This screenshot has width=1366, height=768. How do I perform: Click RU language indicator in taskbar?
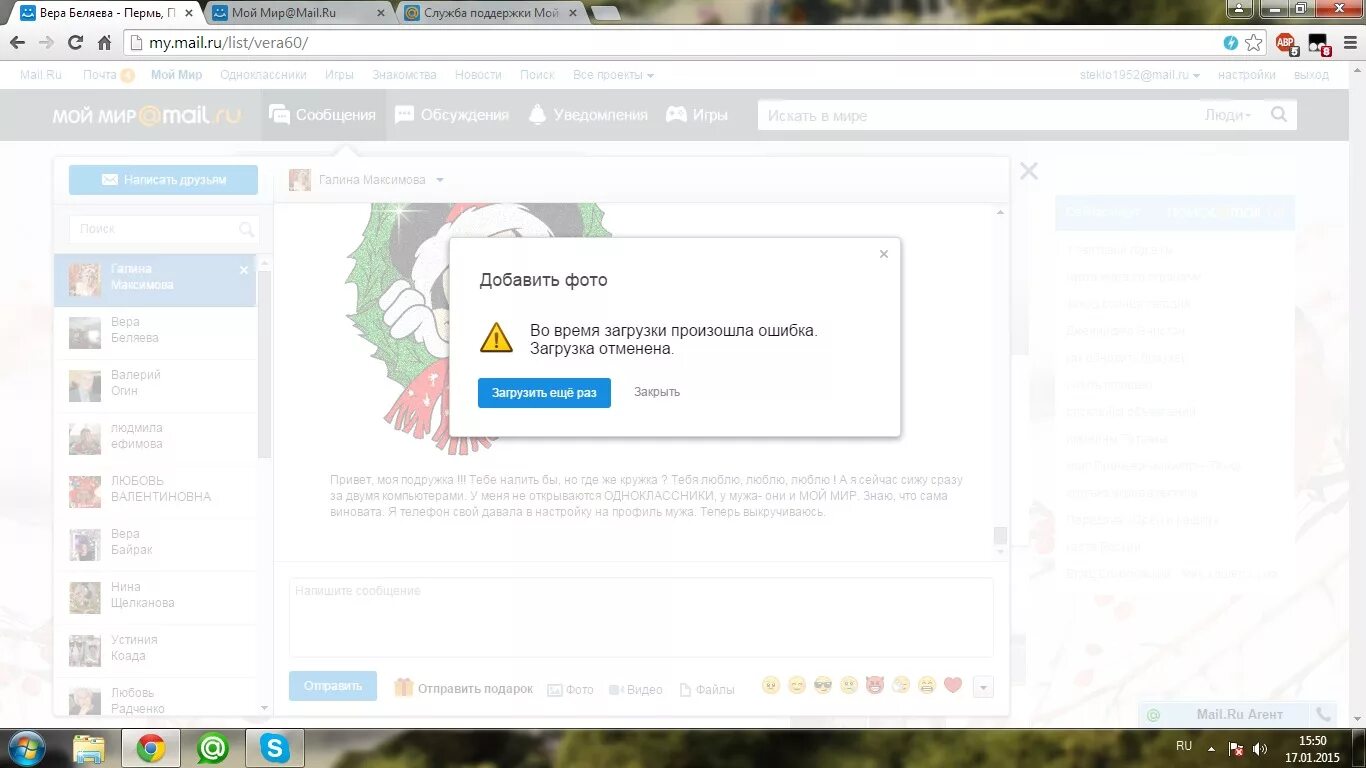click(1184, 746)
